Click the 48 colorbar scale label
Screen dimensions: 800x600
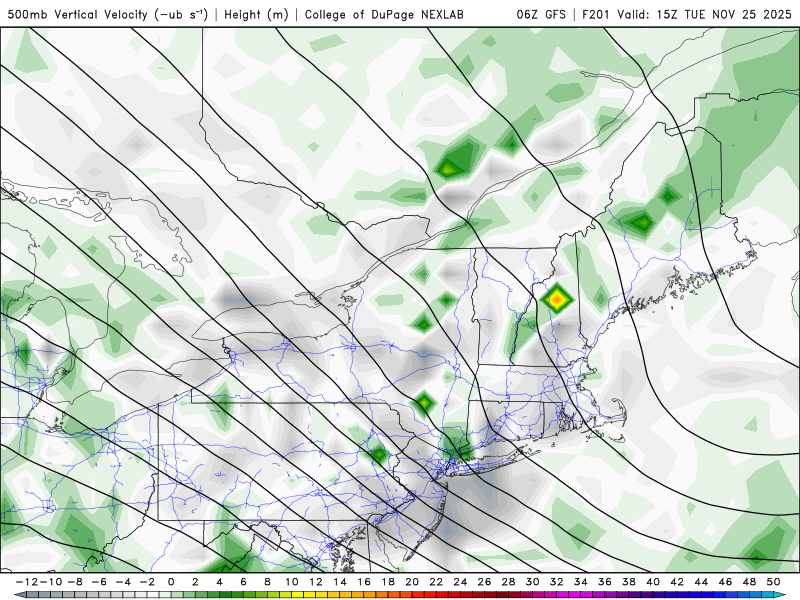pyautogui.click(x=749, y=582)
